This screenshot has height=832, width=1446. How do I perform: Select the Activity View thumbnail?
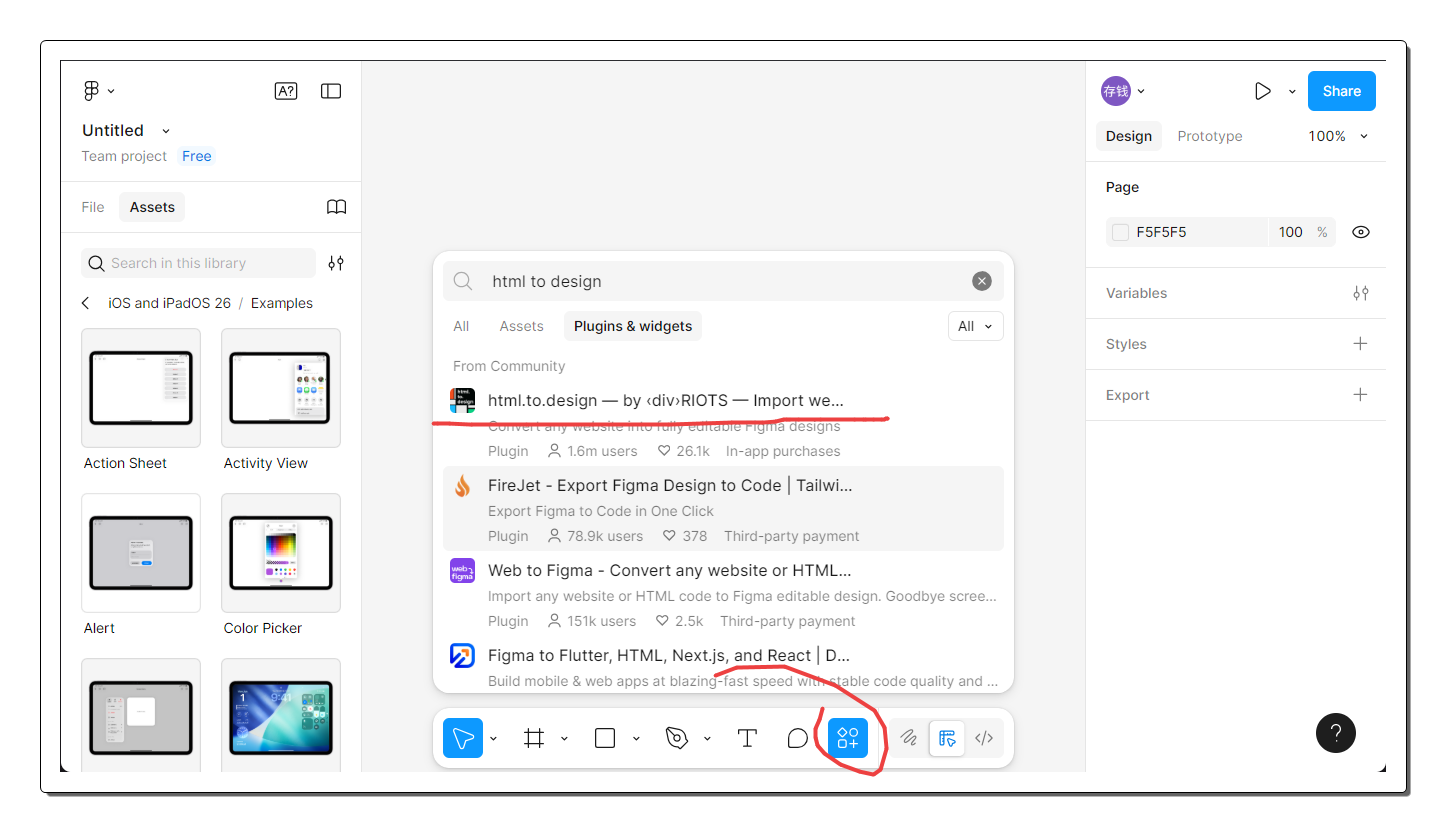(281, 388)
